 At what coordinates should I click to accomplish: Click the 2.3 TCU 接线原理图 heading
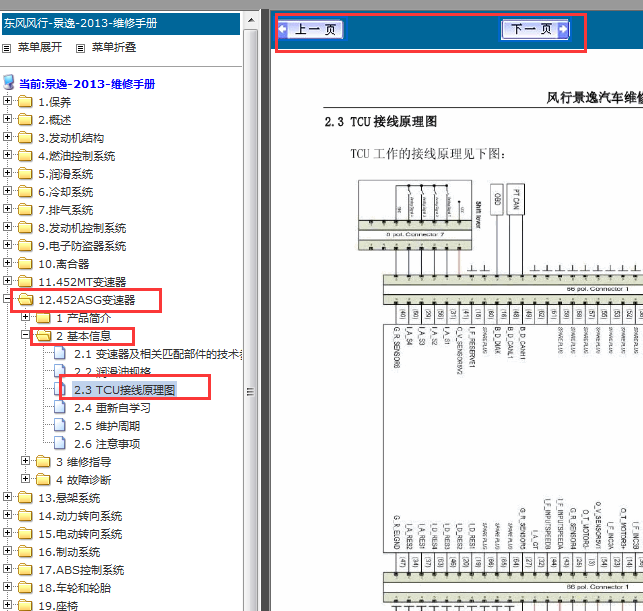tap(381, 122)
